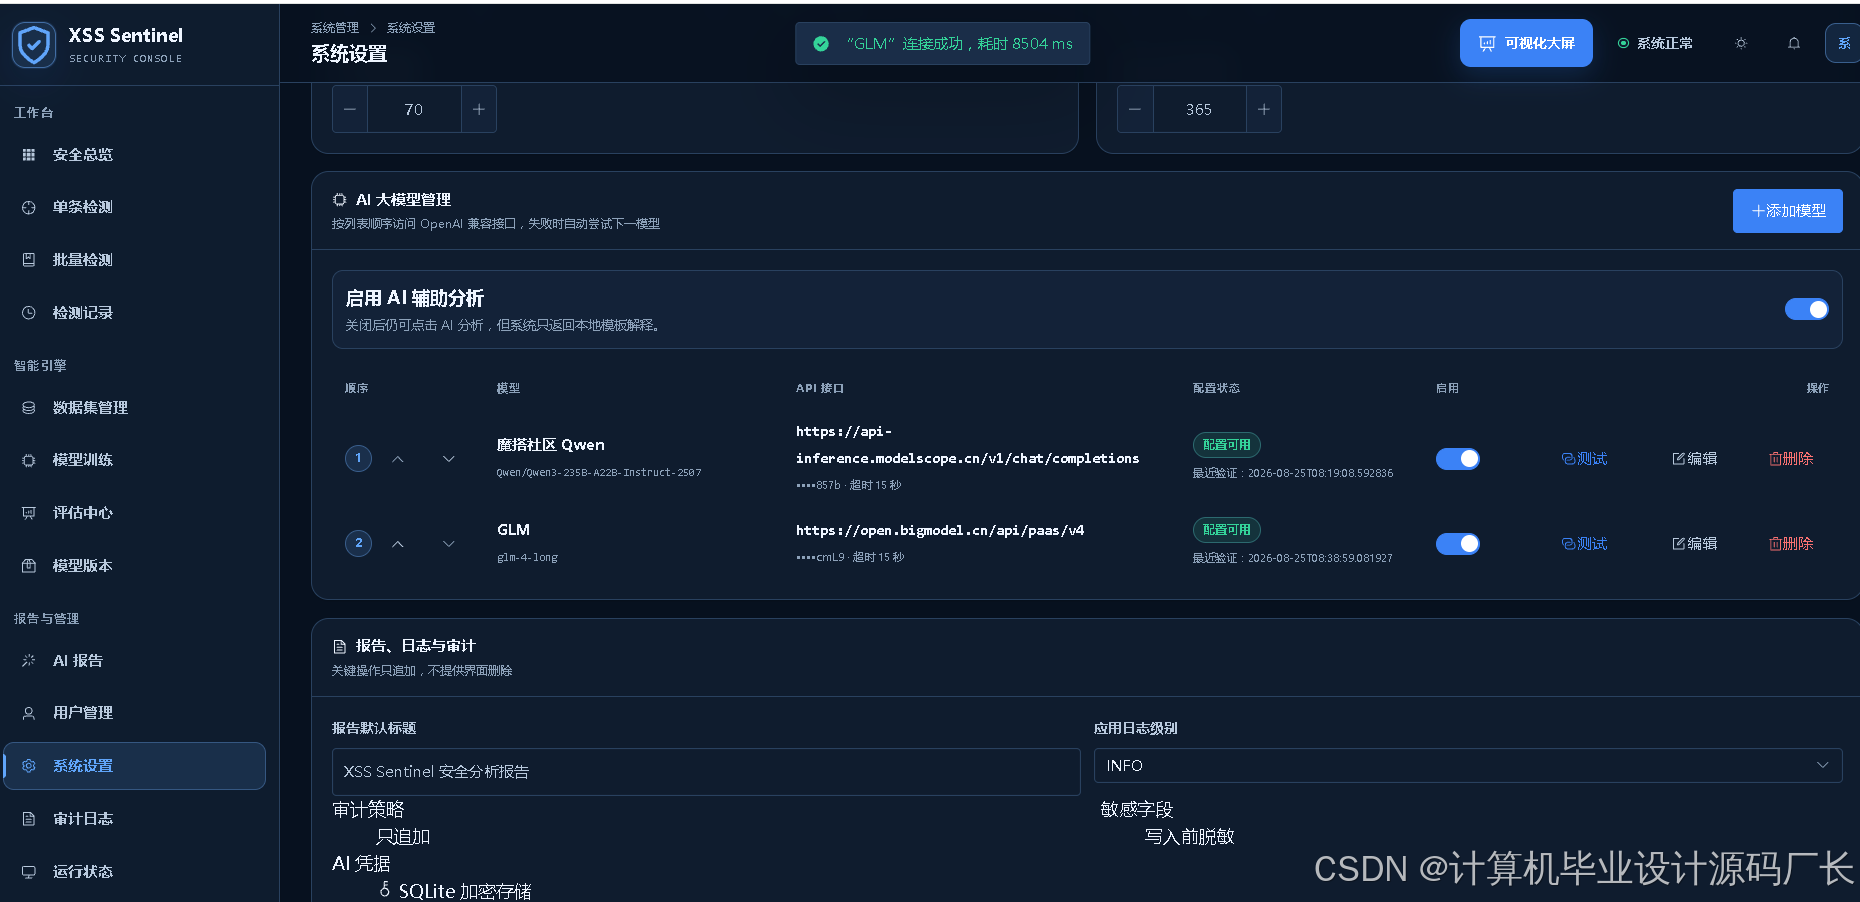
Task: Go to 批量检测 page
Action: pos(134,260)
